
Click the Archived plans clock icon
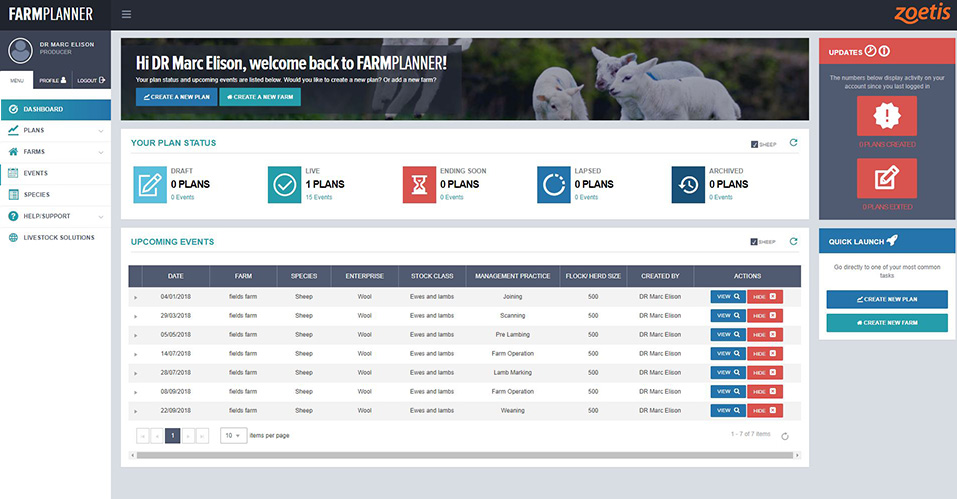(x=687, y=184)
